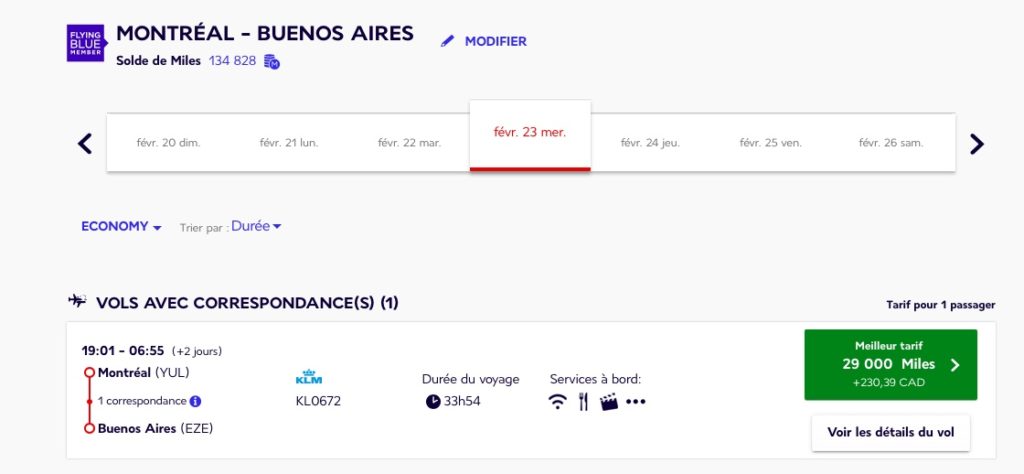This screenshot has width=1024, height=474.
Task: Click the miles balance coin icon
Action: point(272,62)
